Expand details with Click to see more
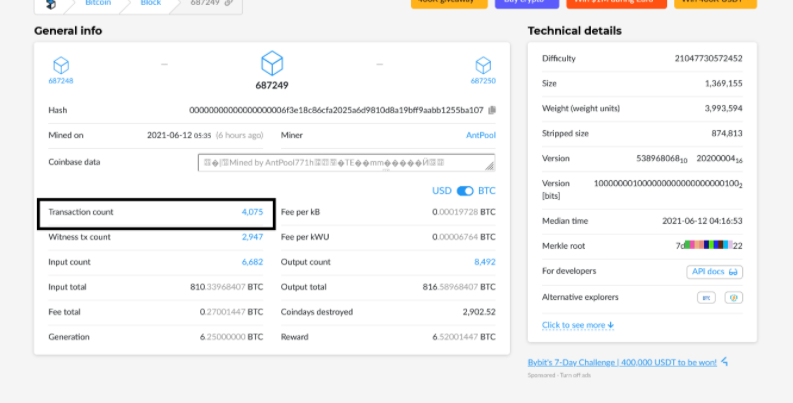This screenshot has width=793, height=403. (578, 325)
